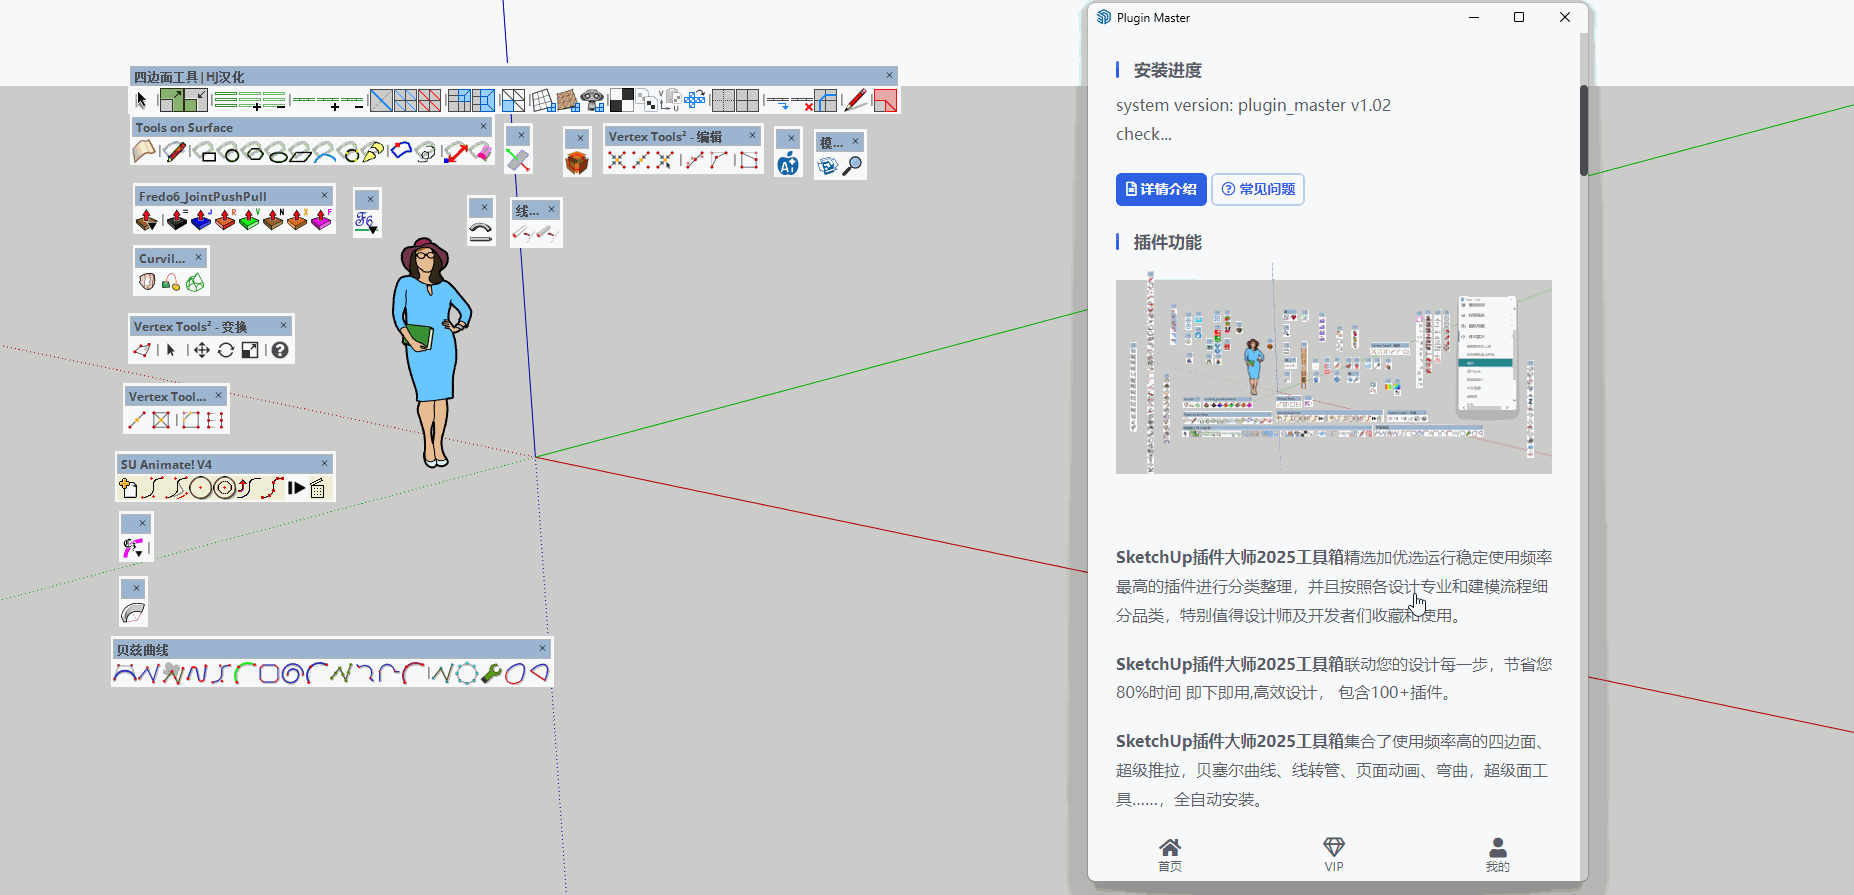Click the 详情介绍 button

pos(1161,189)
